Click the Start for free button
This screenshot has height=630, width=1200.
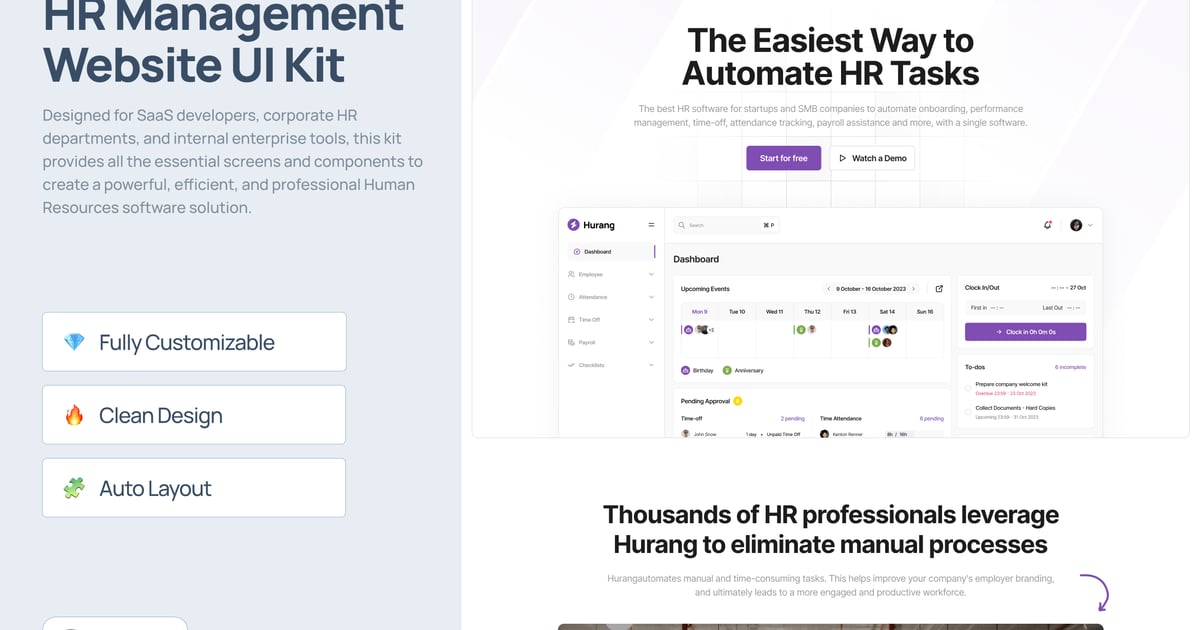[x=783, y=158]
